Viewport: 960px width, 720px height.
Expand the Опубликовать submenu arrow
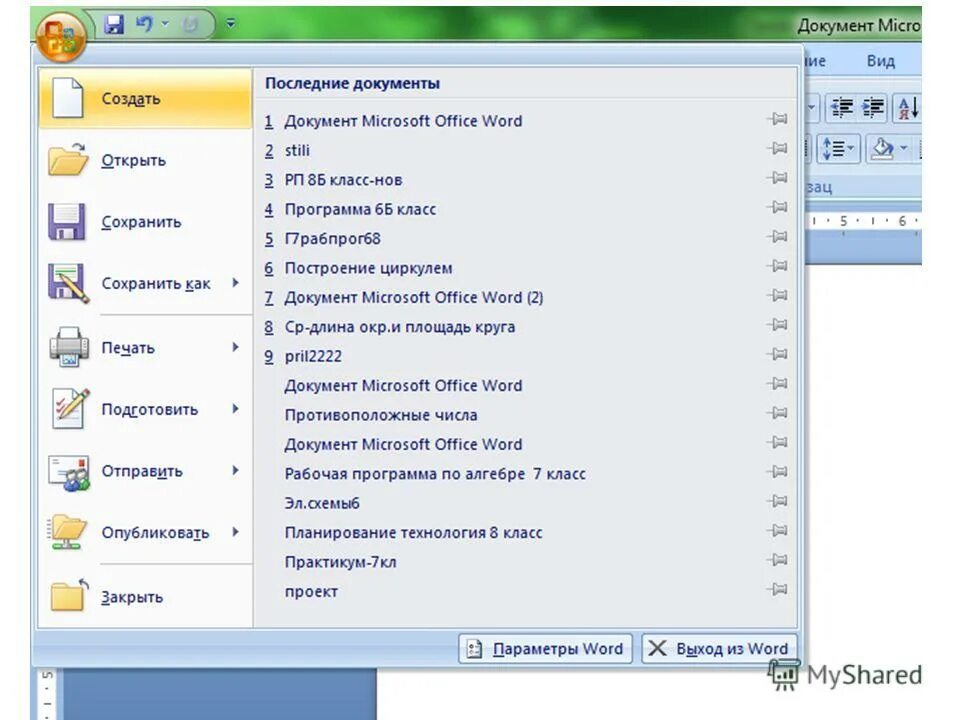pyautogui.click(x=236, y=531)
